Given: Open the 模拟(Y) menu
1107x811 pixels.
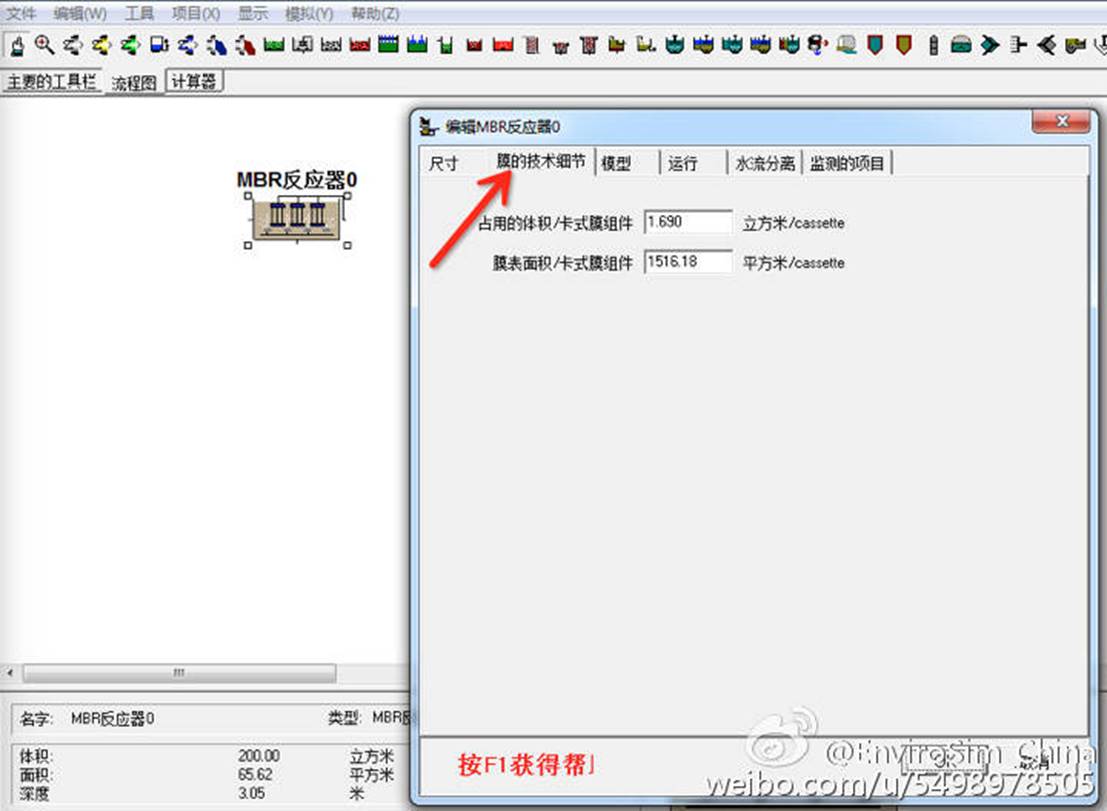Looking at the screenshot, I should click(x=308, y=14).
